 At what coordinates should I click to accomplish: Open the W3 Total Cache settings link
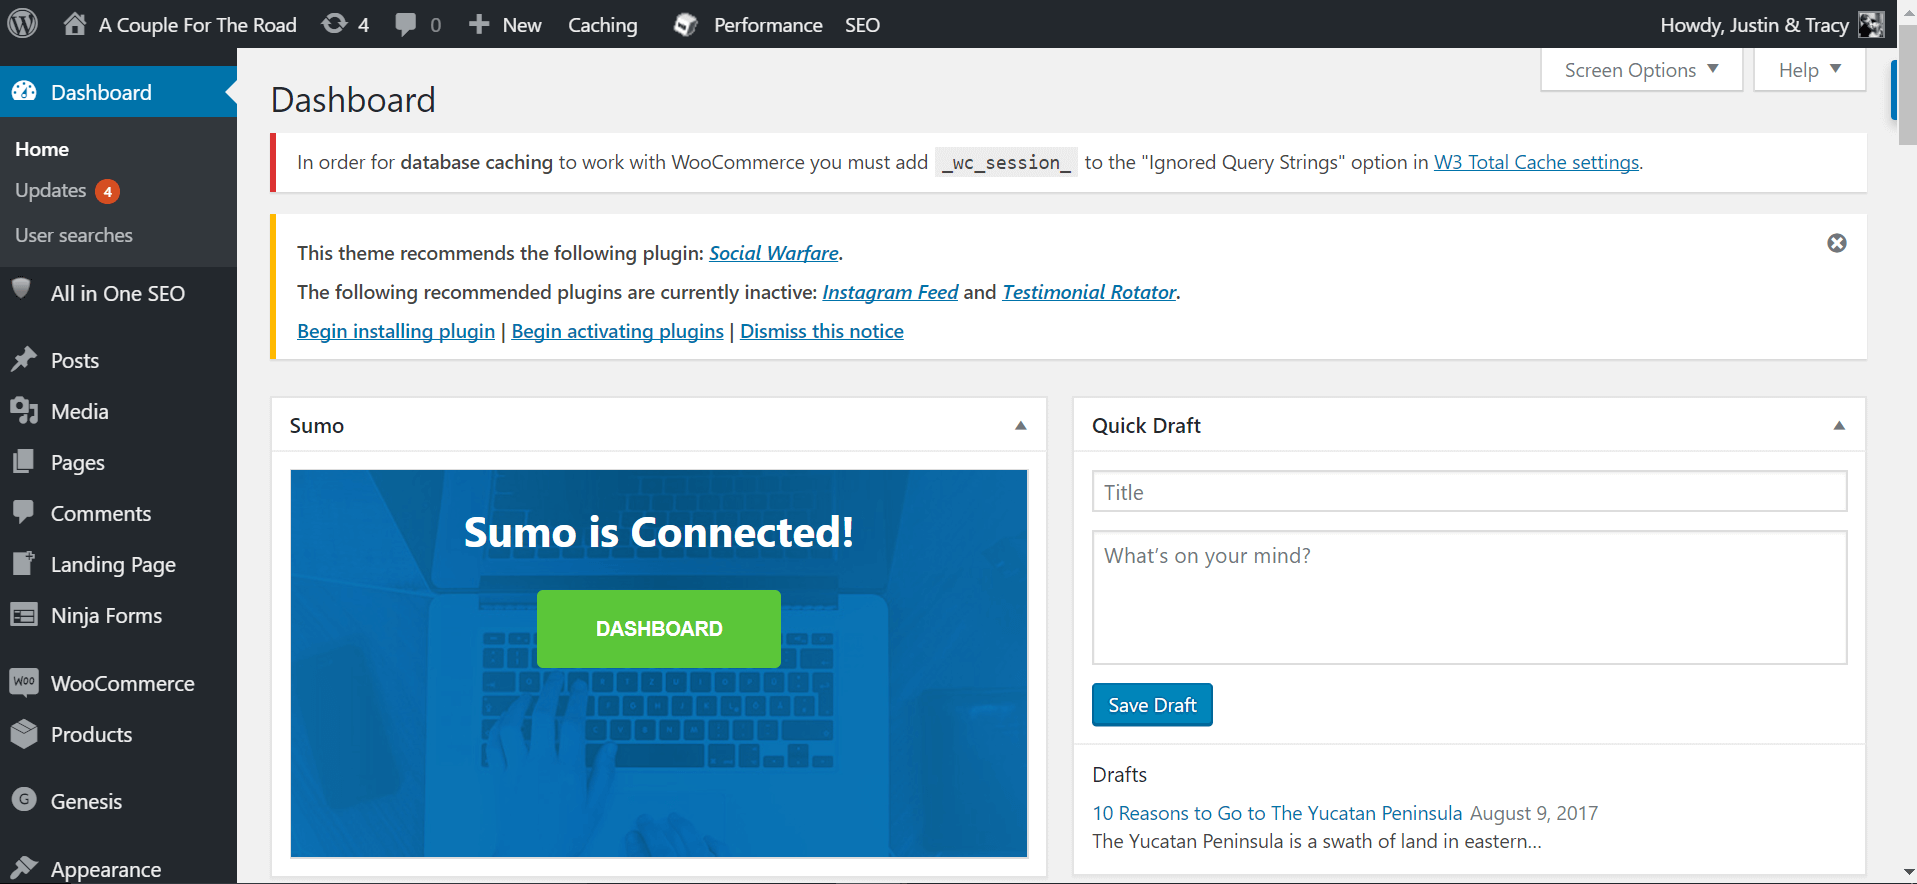[x=1536, y=162]
